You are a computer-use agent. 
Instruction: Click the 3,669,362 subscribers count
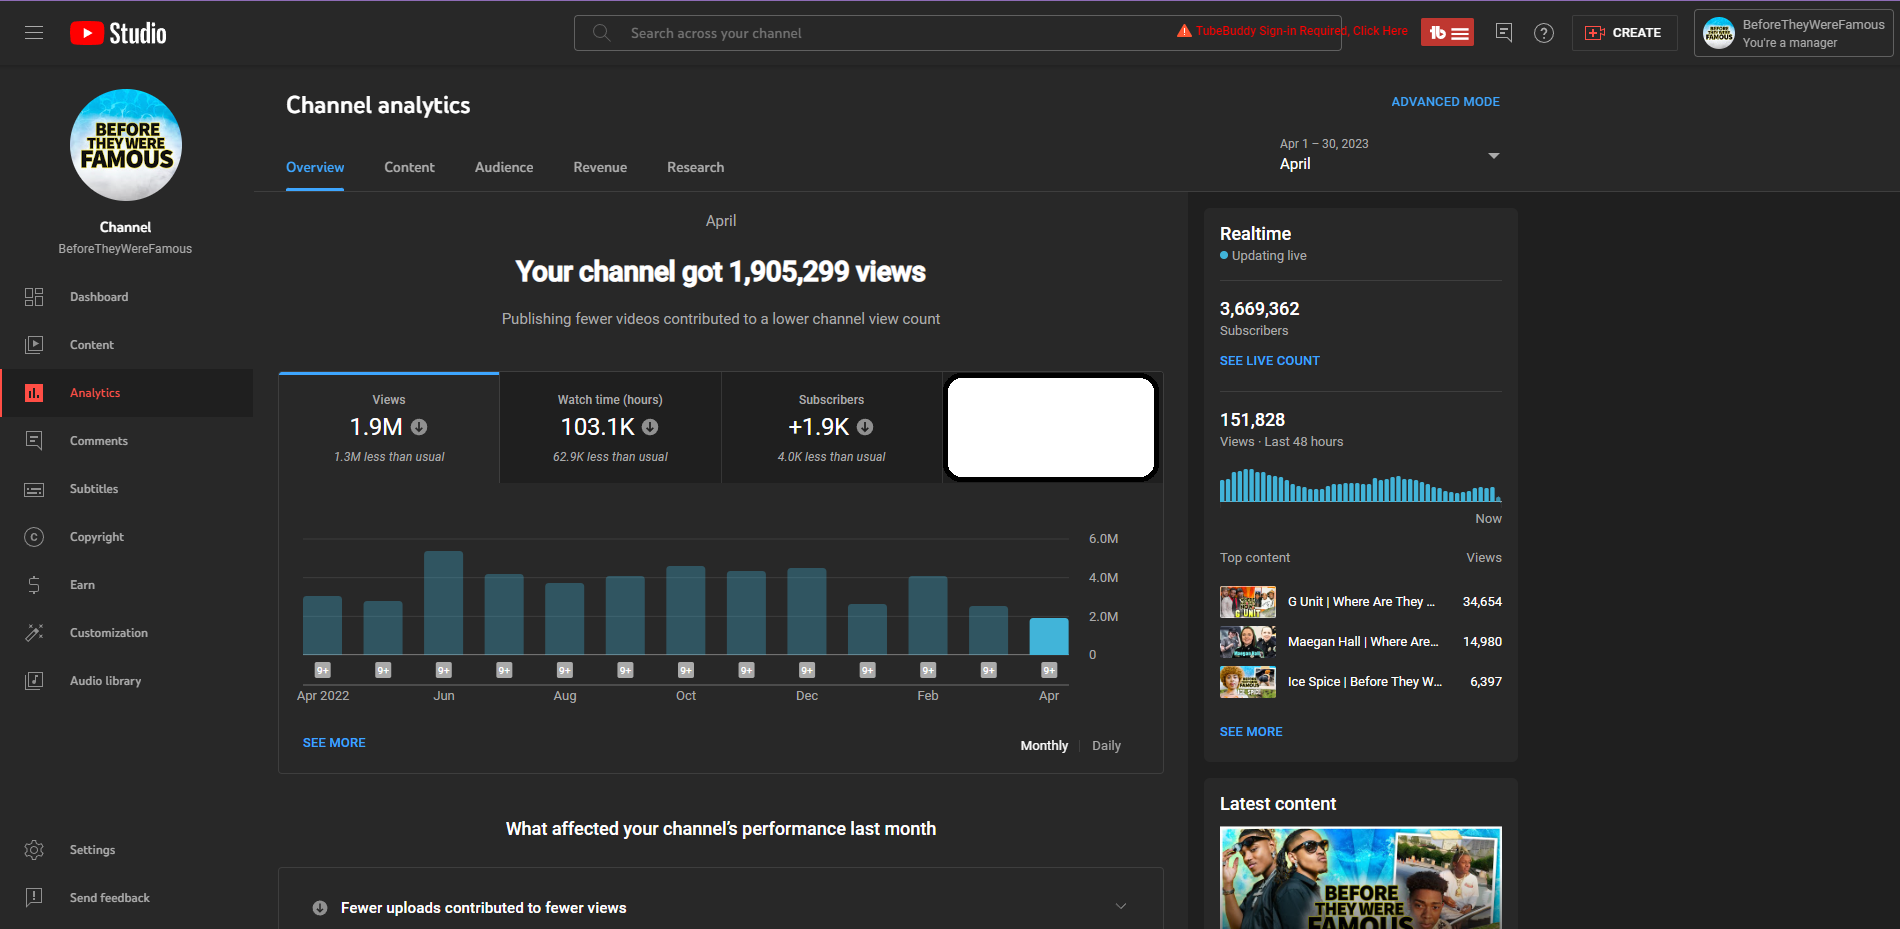(1260, 309)
